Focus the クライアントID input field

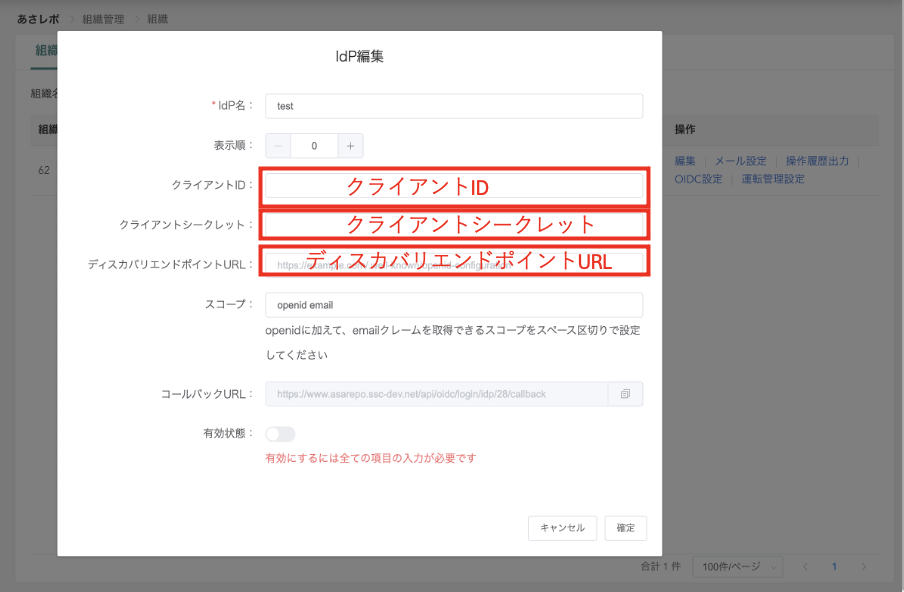(x=453, y=186)
